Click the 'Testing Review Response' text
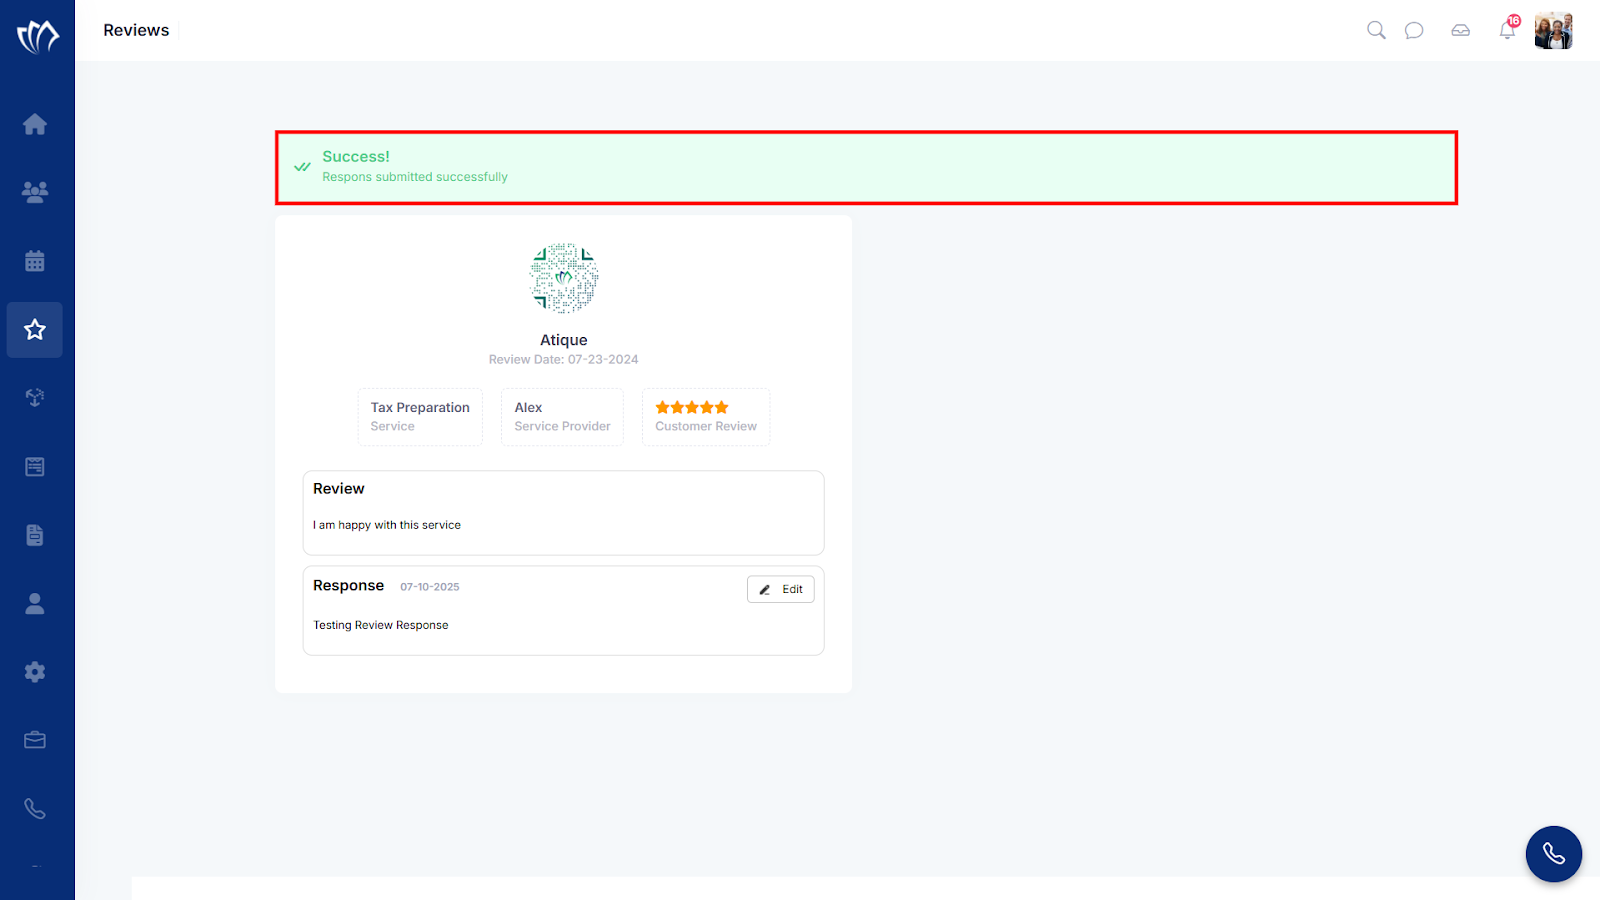 tap(381, 625)
